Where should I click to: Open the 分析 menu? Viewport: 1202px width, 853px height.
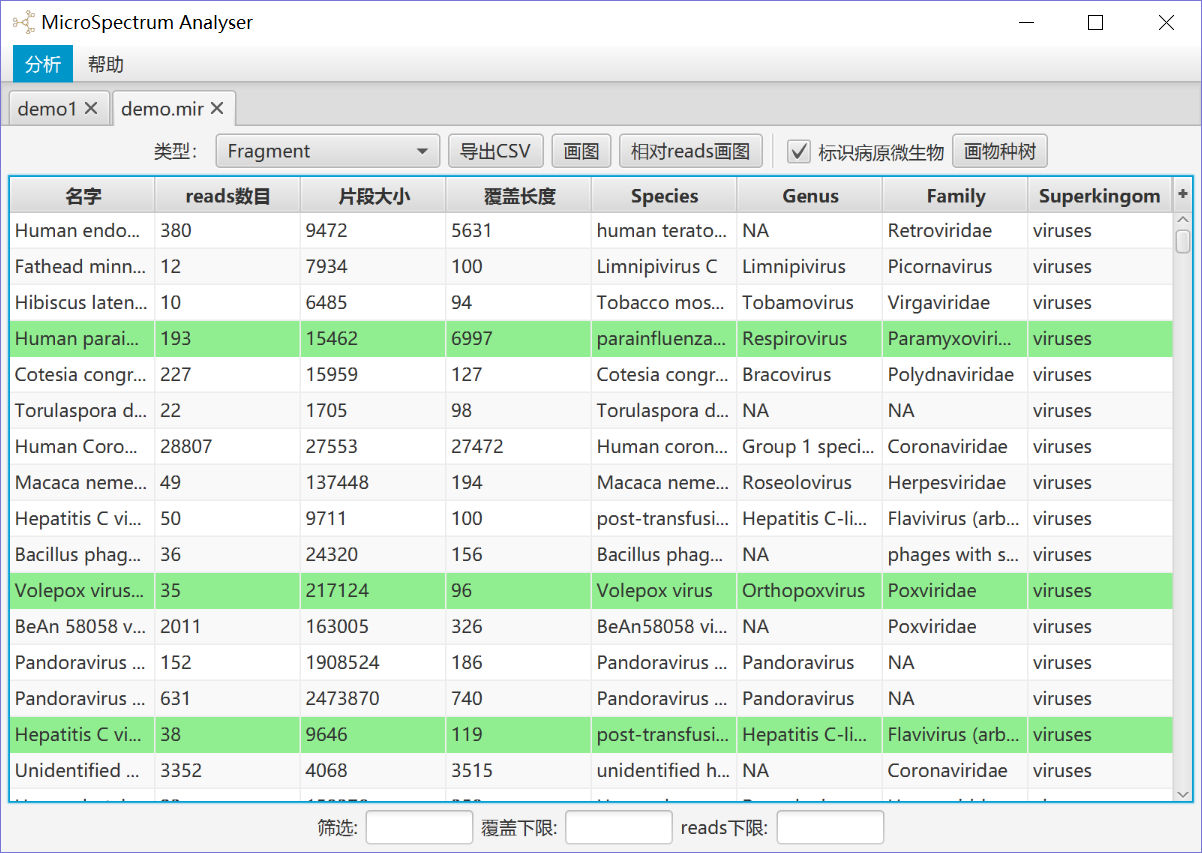[43, 65]
